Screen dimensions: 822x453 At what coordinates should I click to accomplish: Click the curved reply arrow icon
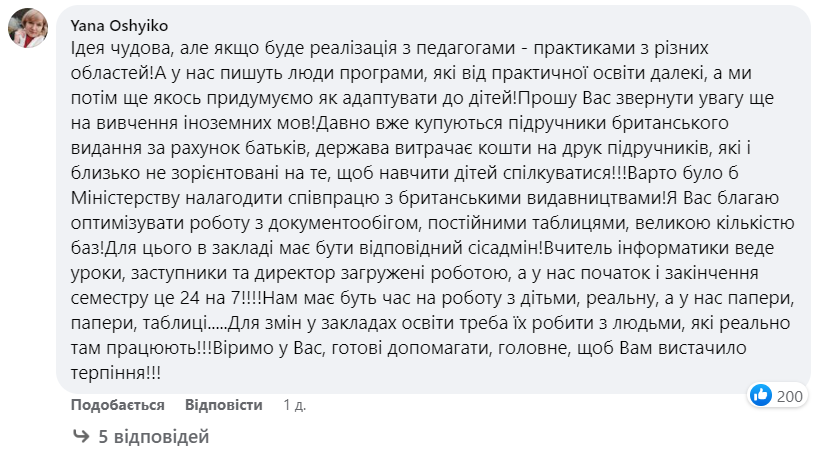80,437
